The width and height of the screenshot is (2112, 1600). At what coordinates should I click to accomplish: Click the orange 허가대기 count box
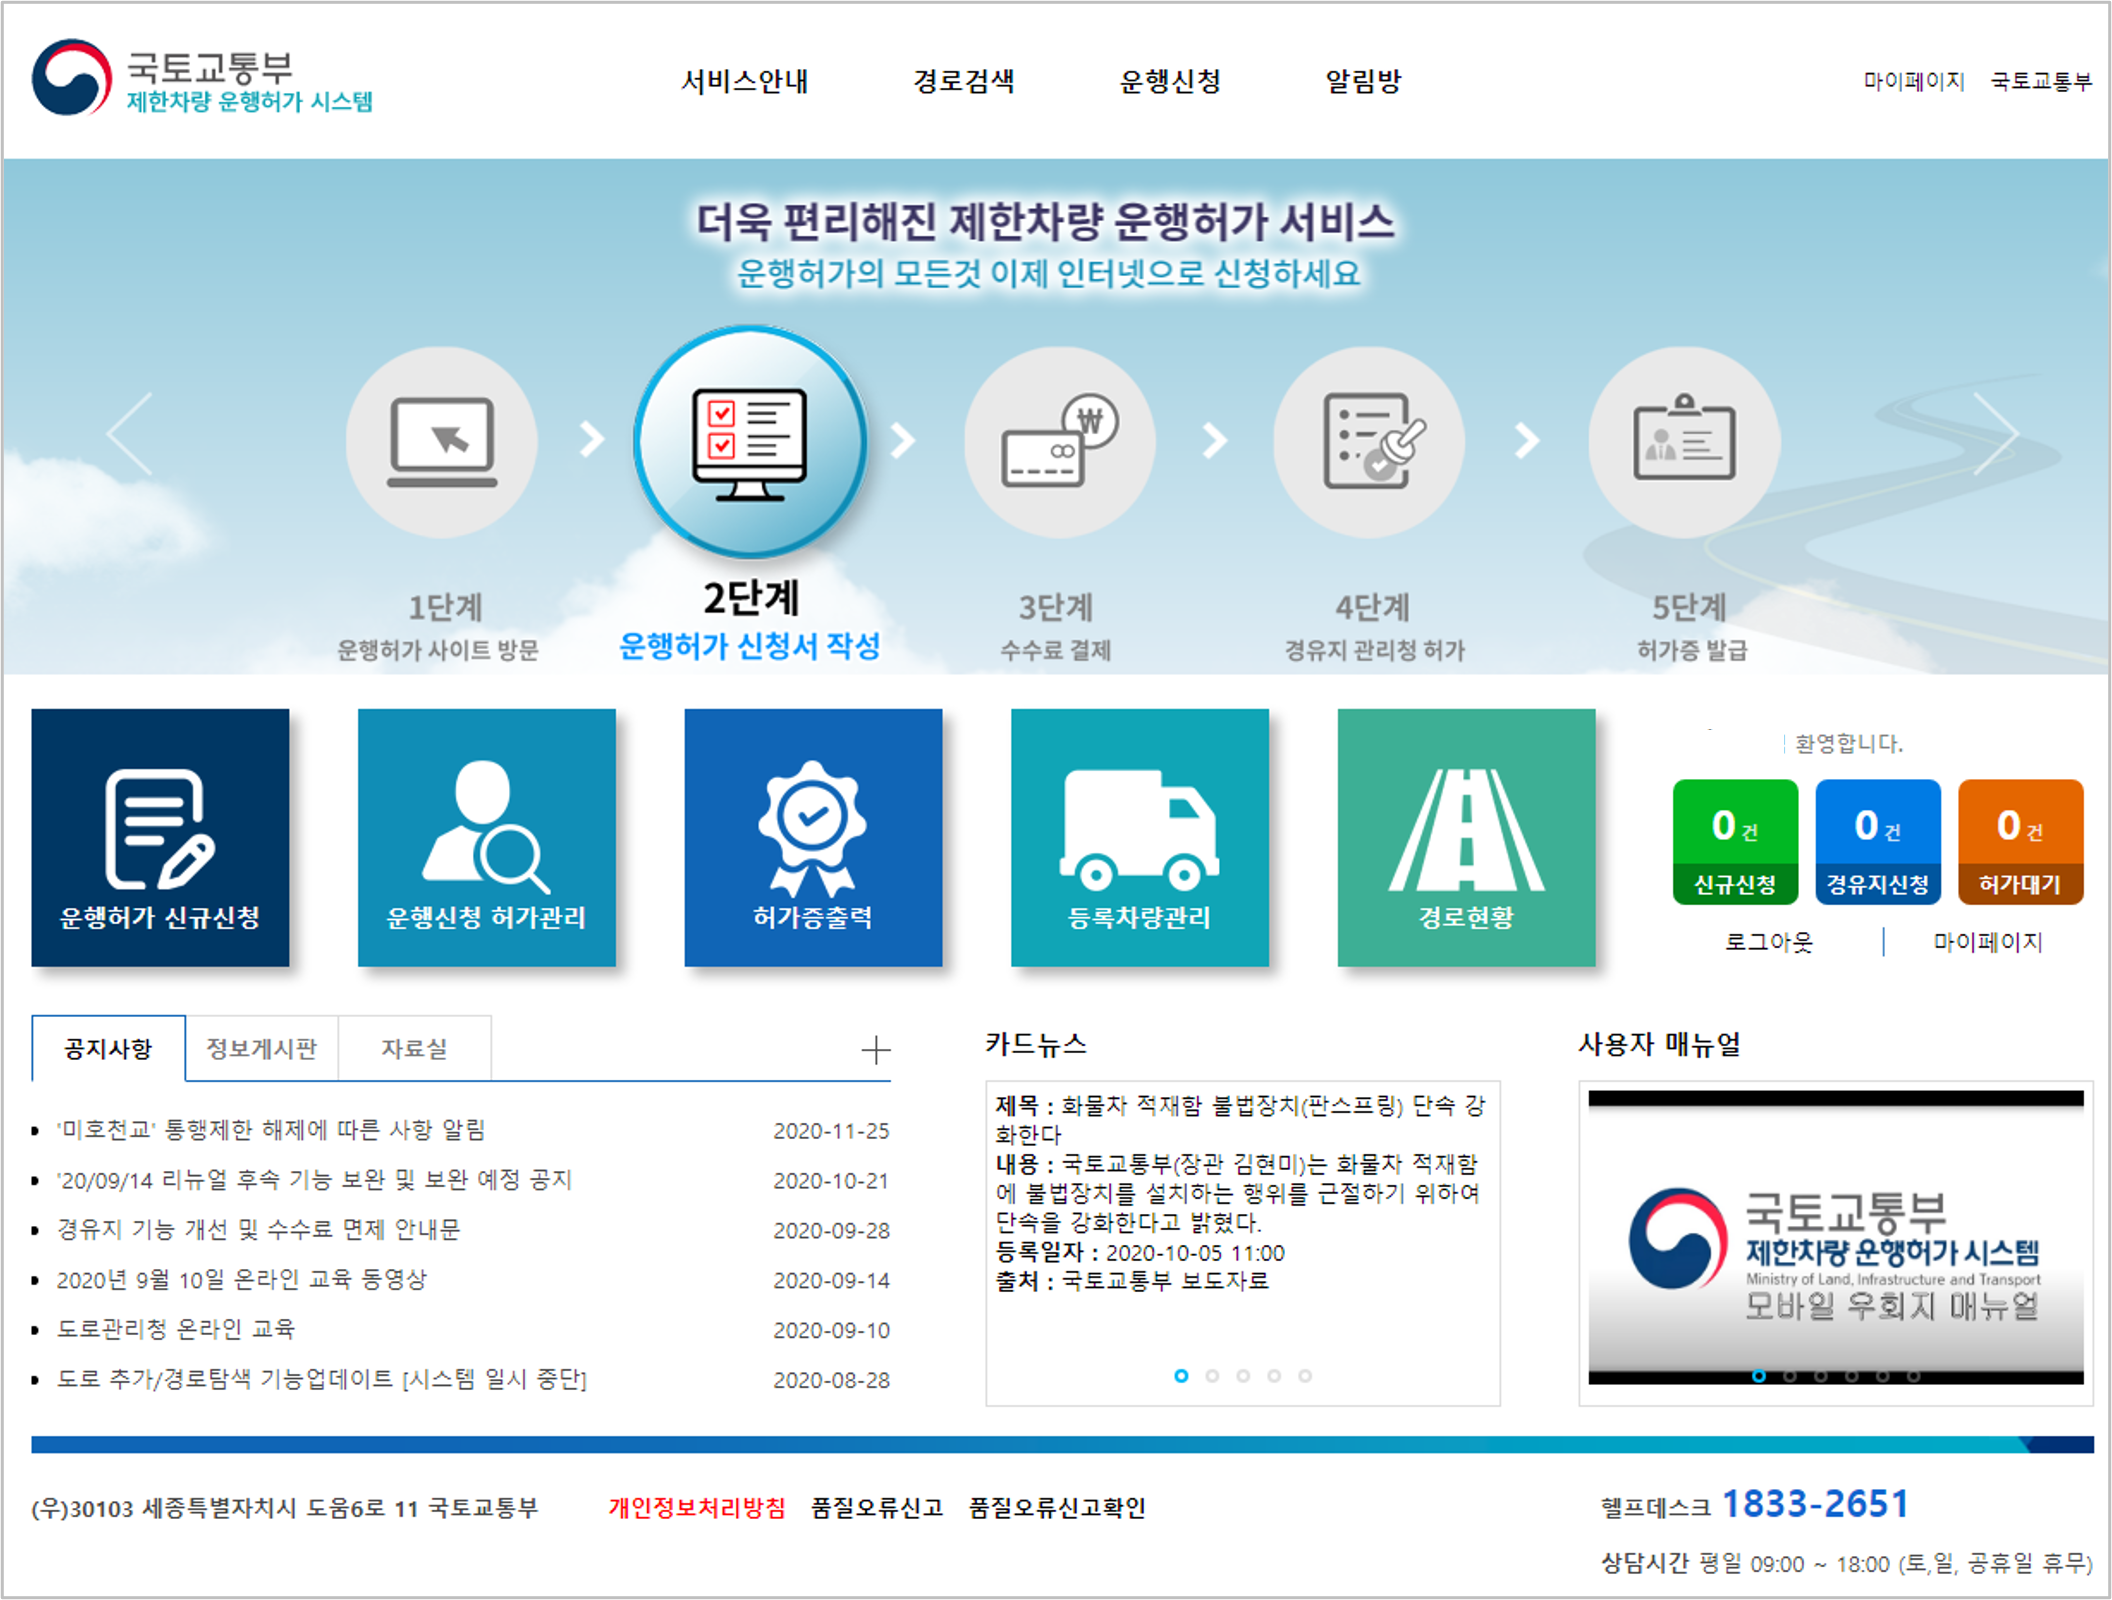point(2019,841)
